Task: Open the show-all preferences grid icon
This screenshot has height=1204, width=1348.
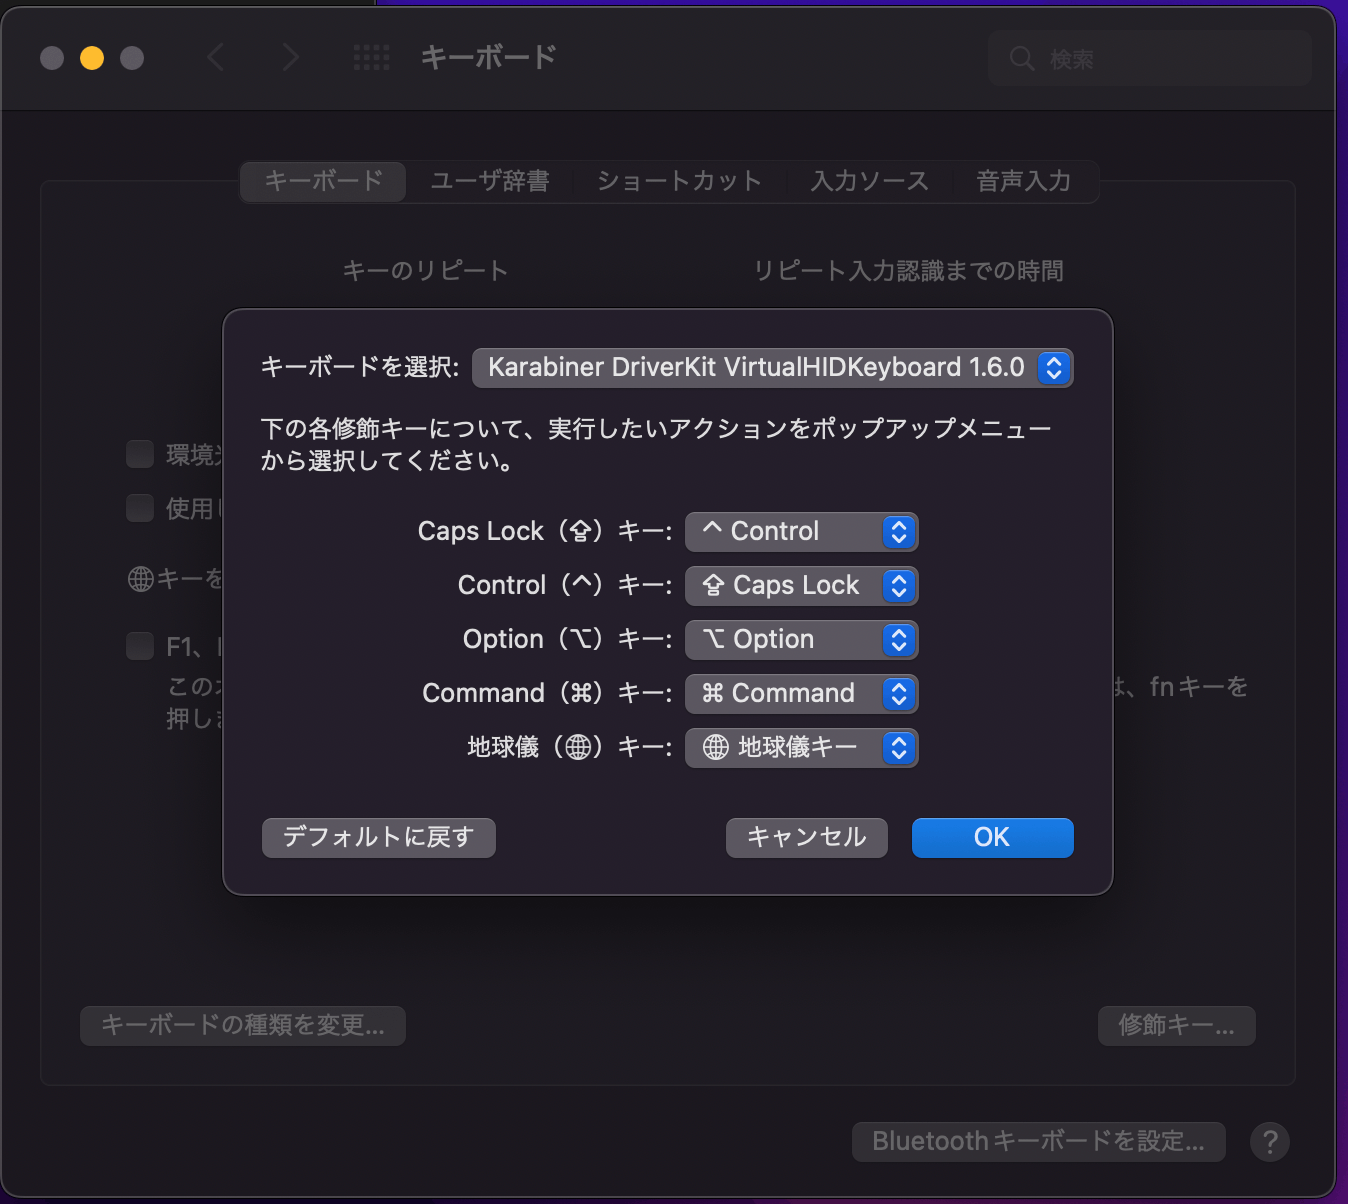Action: coord(372,57)
